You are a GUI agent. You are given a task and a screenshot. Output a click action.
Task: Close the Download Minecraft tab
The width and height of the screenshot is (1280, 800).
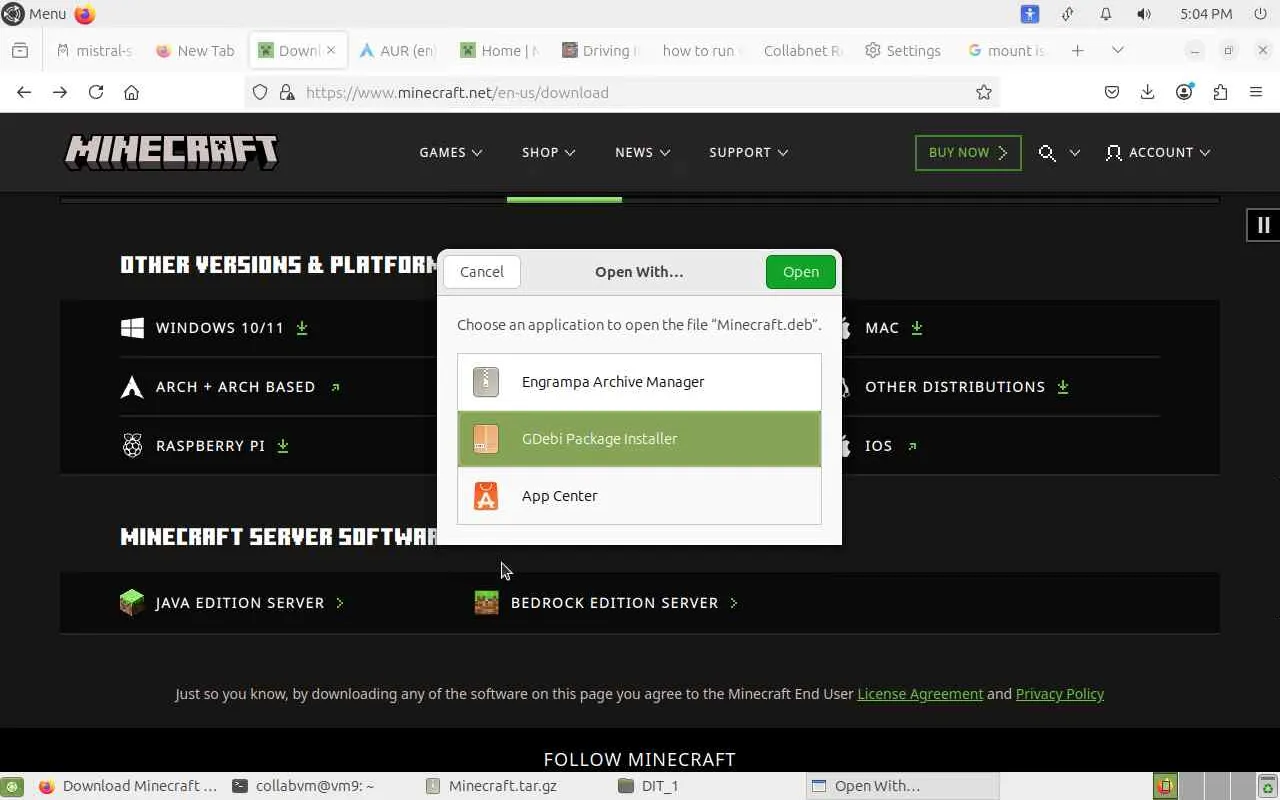331,50
